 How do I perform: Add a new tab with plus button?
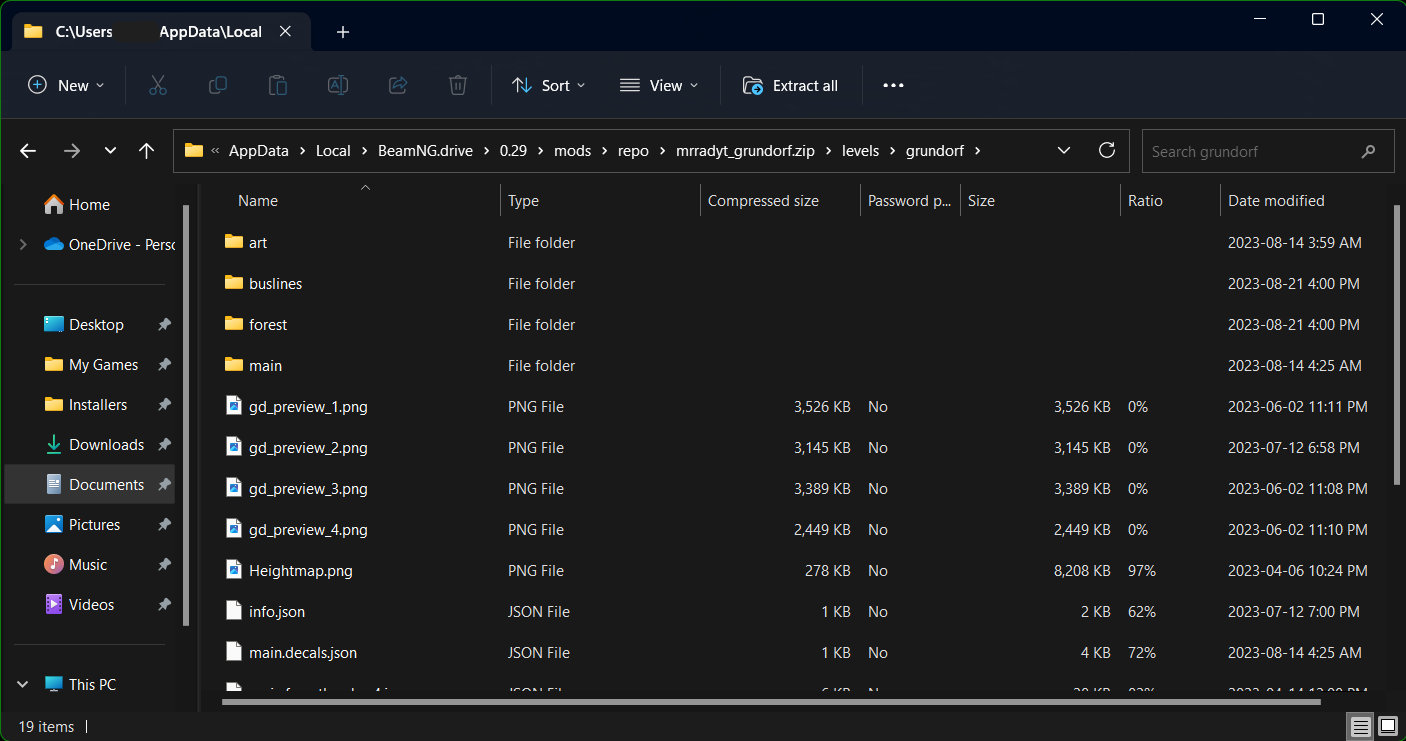click(343, 32)
